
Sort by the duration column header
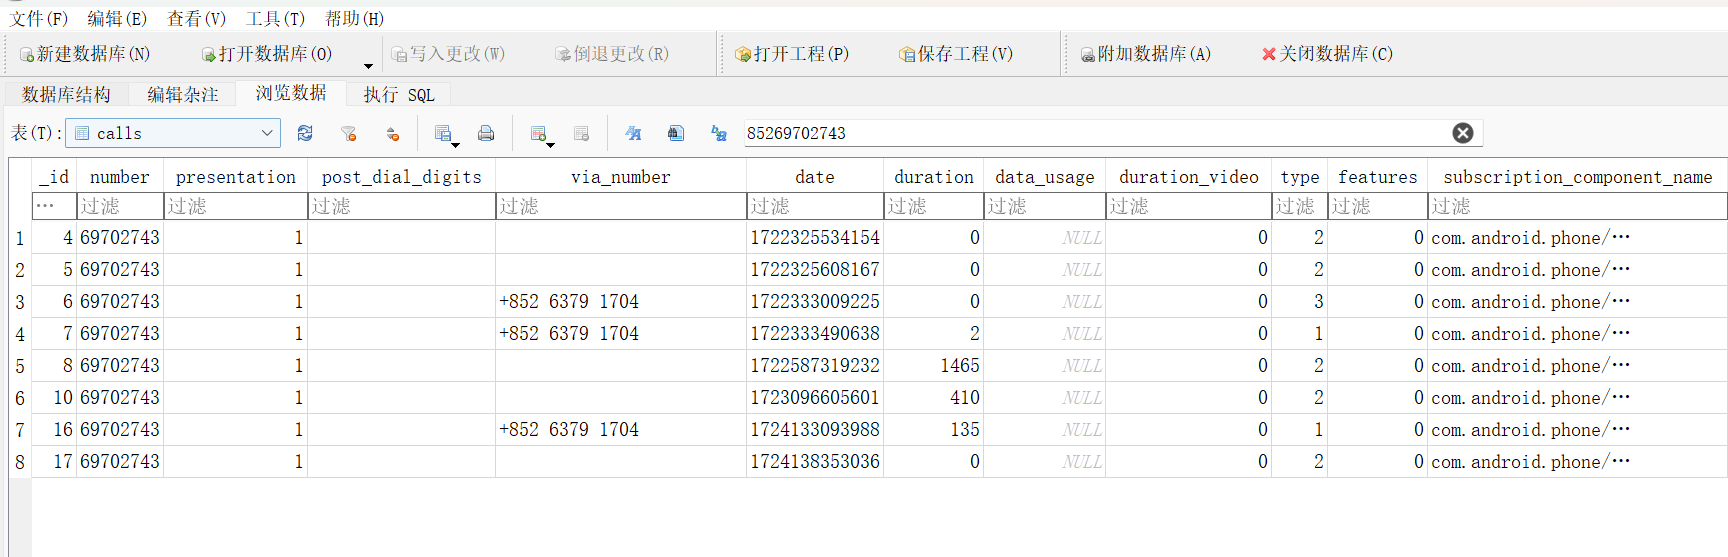coord(934,177)
